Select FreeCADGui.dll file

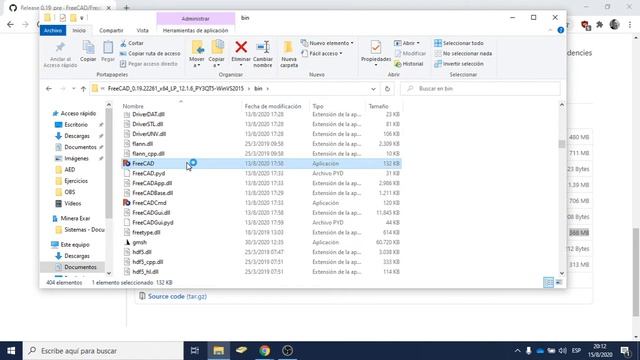point(261,213)
